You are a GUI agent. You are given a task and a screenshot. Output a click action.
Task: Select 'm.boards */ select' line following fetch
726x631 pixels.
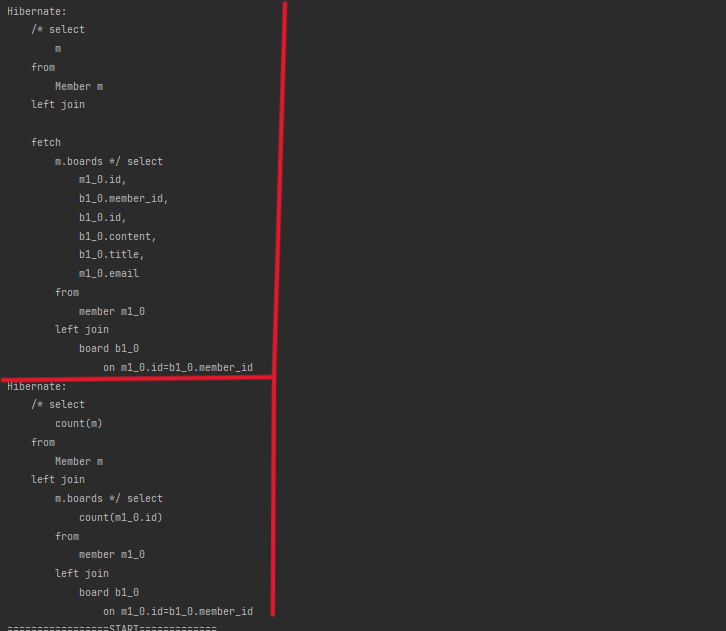point(109,161)
